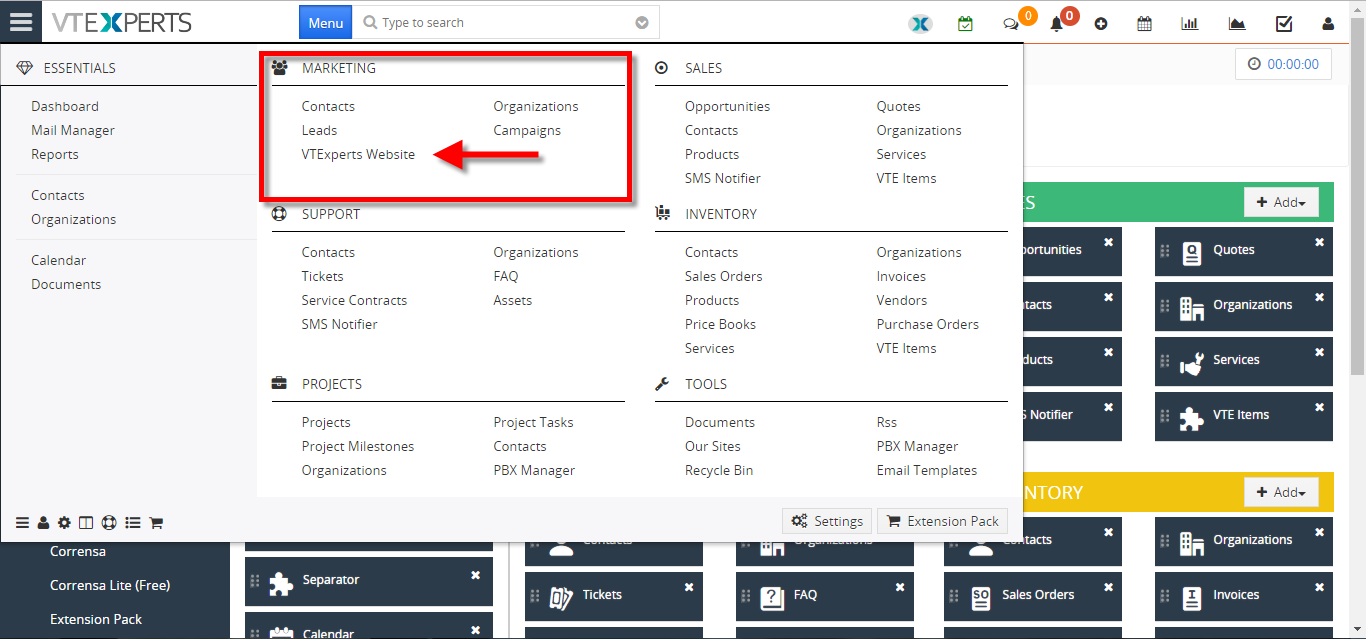
Task: Open Campaigns under Marketing
Action: click(527, 130)
